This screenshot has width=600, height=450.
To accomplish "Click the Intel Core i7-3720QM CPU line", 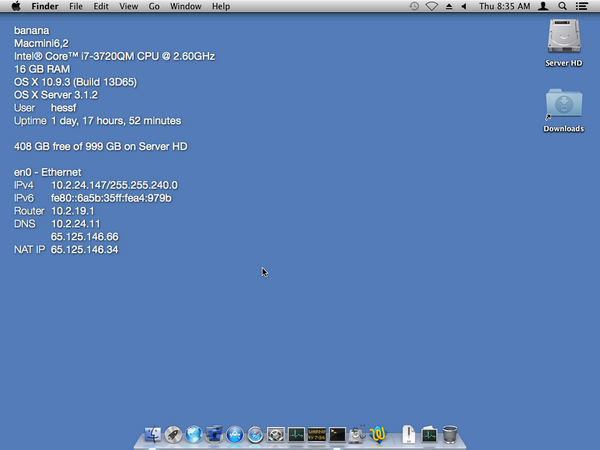I will pos(114,56).
